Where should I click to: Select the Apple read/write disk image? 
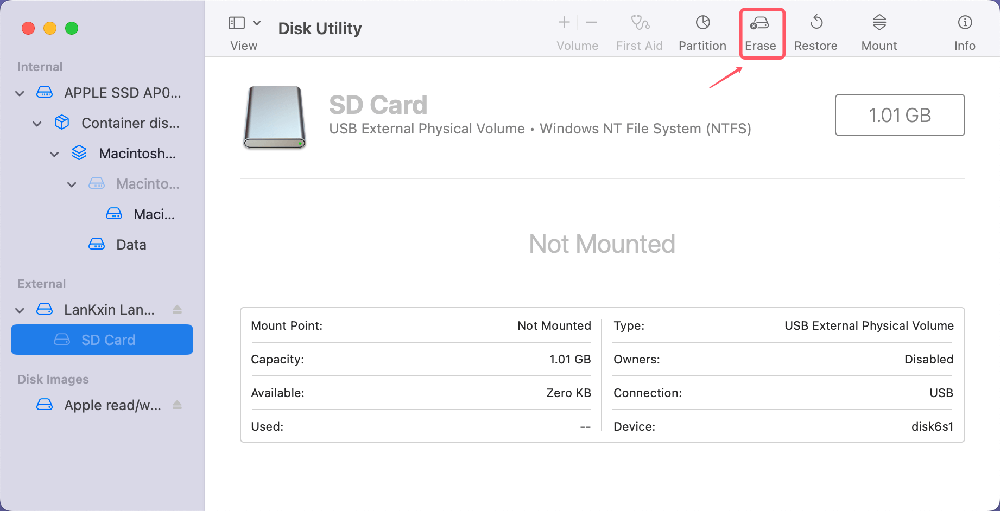pyautogui.click(x=108, y=405)
